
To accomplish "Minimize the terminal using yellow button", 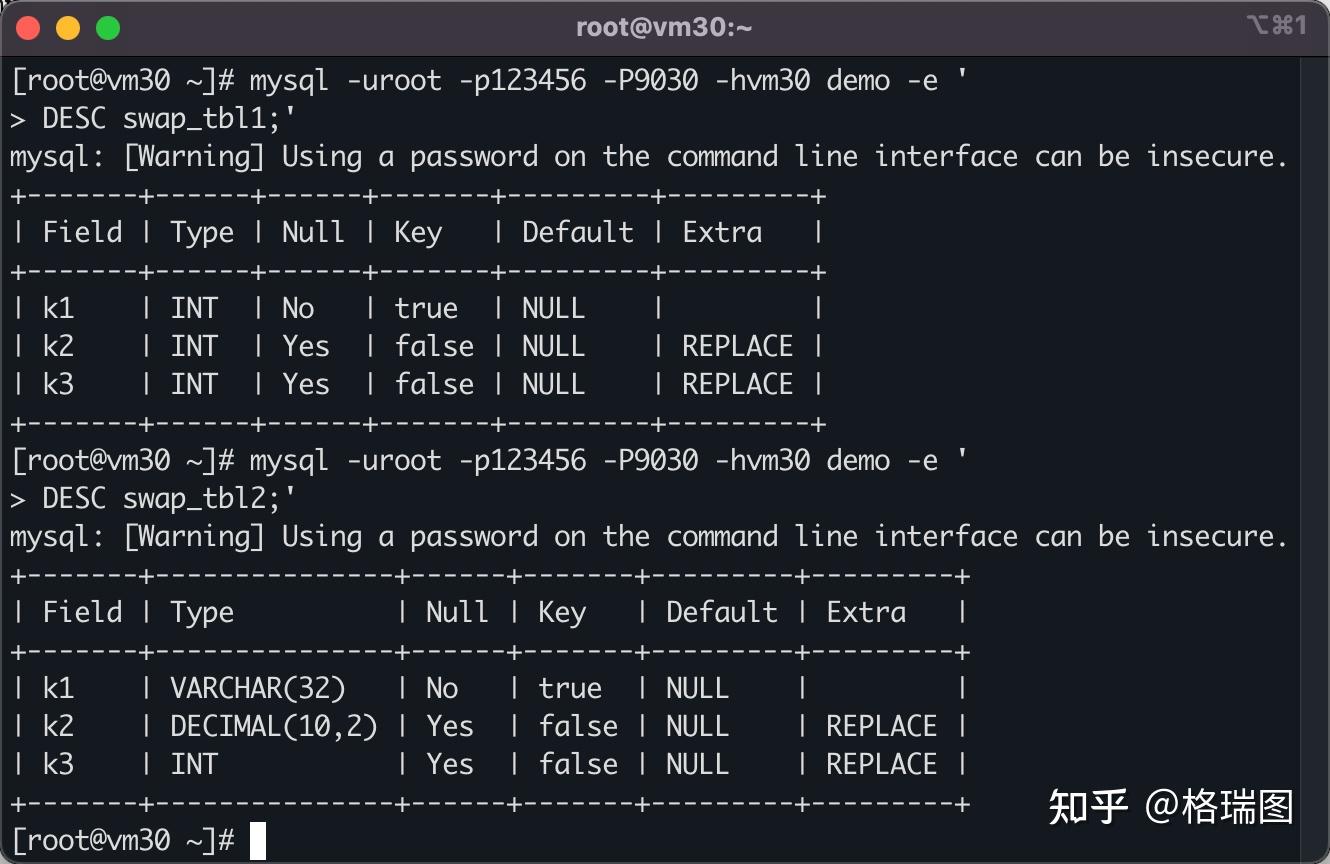I will coord(68,28).
